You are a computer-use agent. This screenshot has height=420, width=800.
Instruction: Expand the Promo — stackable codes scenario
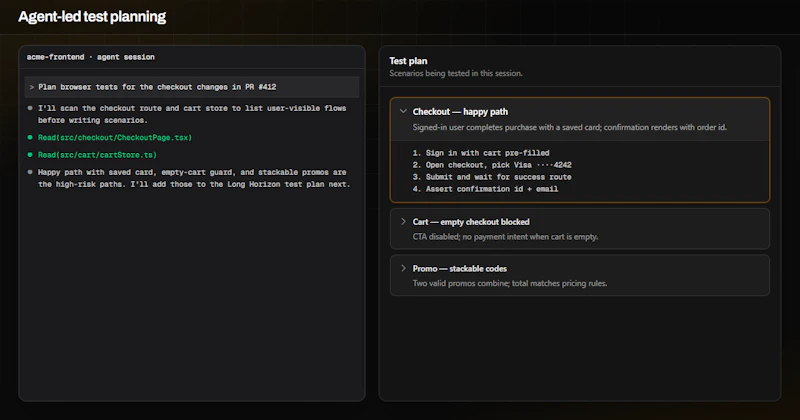coord(403,268)
